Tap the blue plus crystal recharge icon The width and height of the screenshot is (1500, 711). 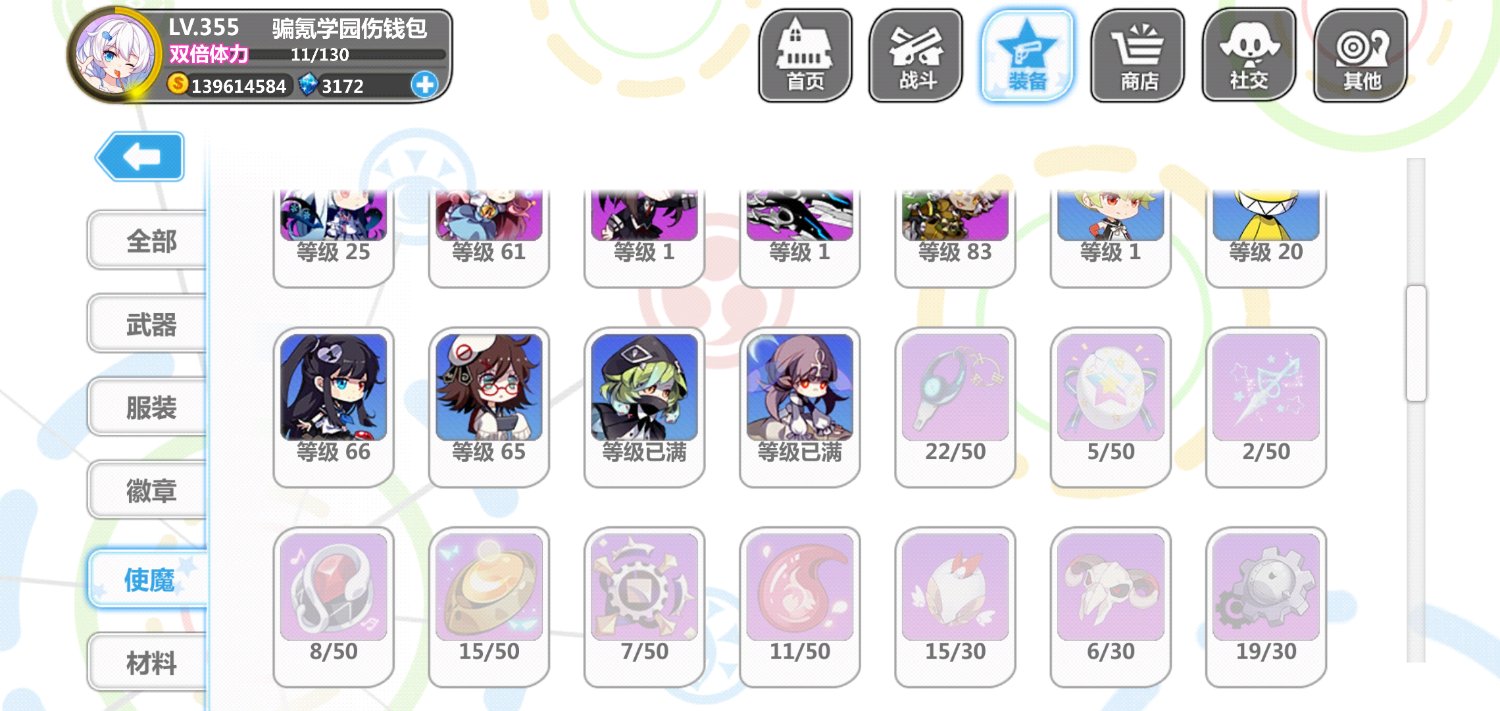(425, 85)
